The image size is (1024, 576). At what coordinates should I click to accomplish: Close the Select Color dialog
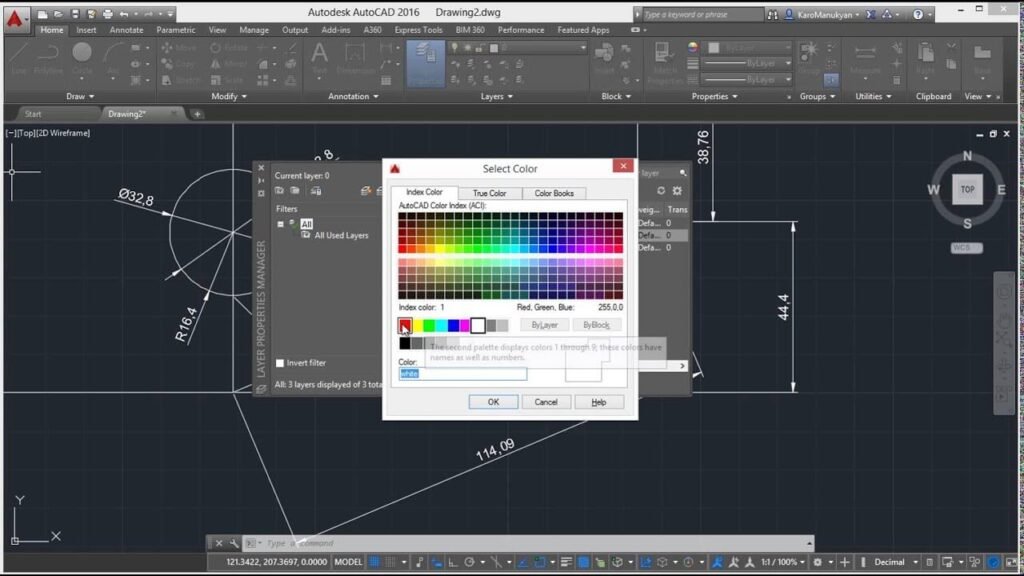click(x=623, y=167)
